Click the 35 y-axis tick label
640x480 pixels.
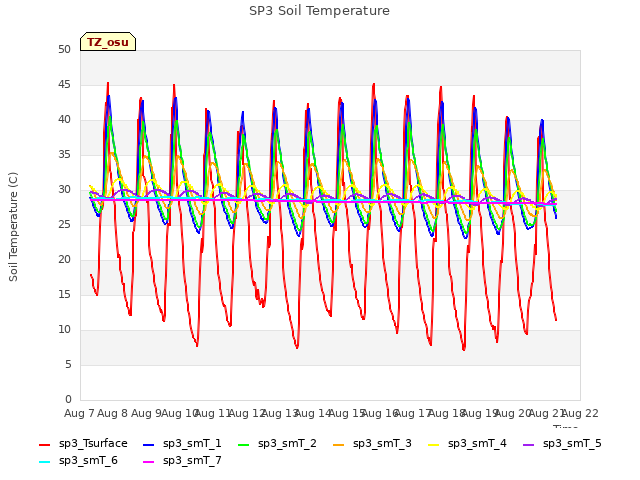[64, 154]
